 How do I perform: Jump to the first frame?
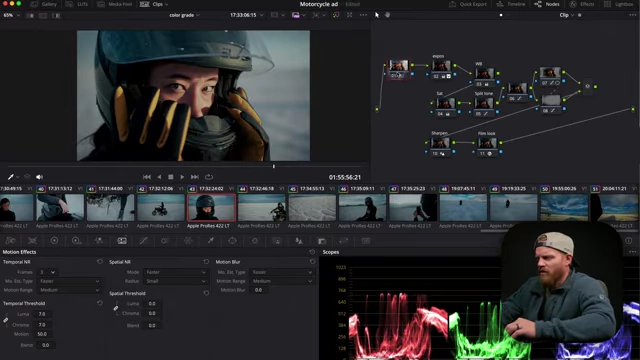coord(147,177)
